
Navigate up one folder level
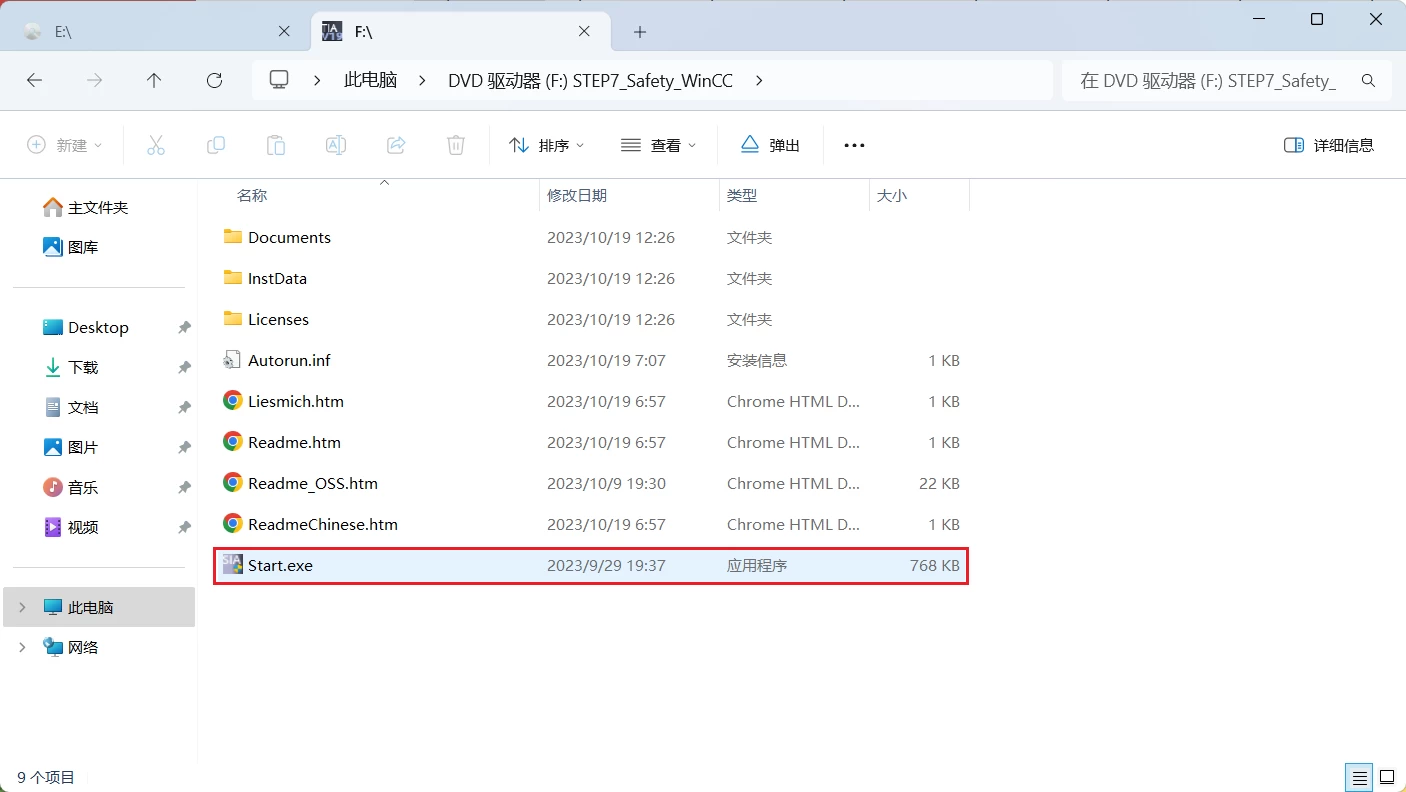pos(154,81)
